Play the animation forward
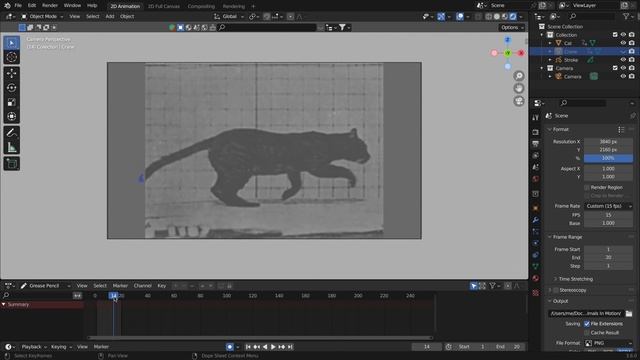 point(273,347)
